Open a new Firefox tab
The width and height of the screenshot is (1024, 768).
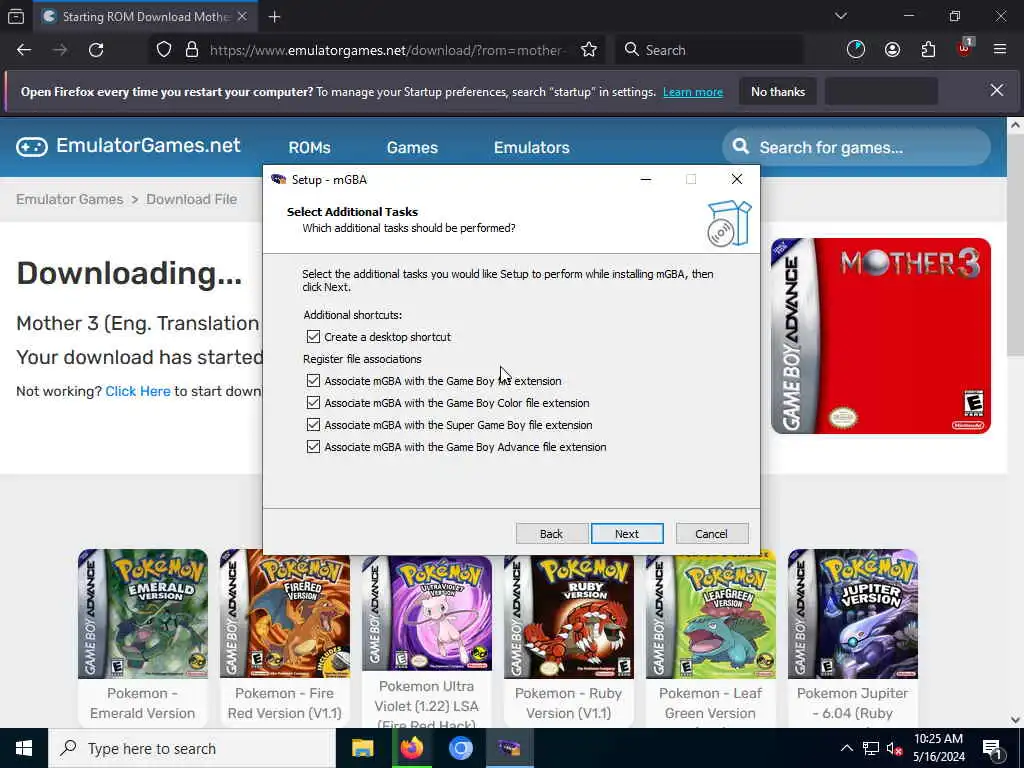tap(274, 17)
